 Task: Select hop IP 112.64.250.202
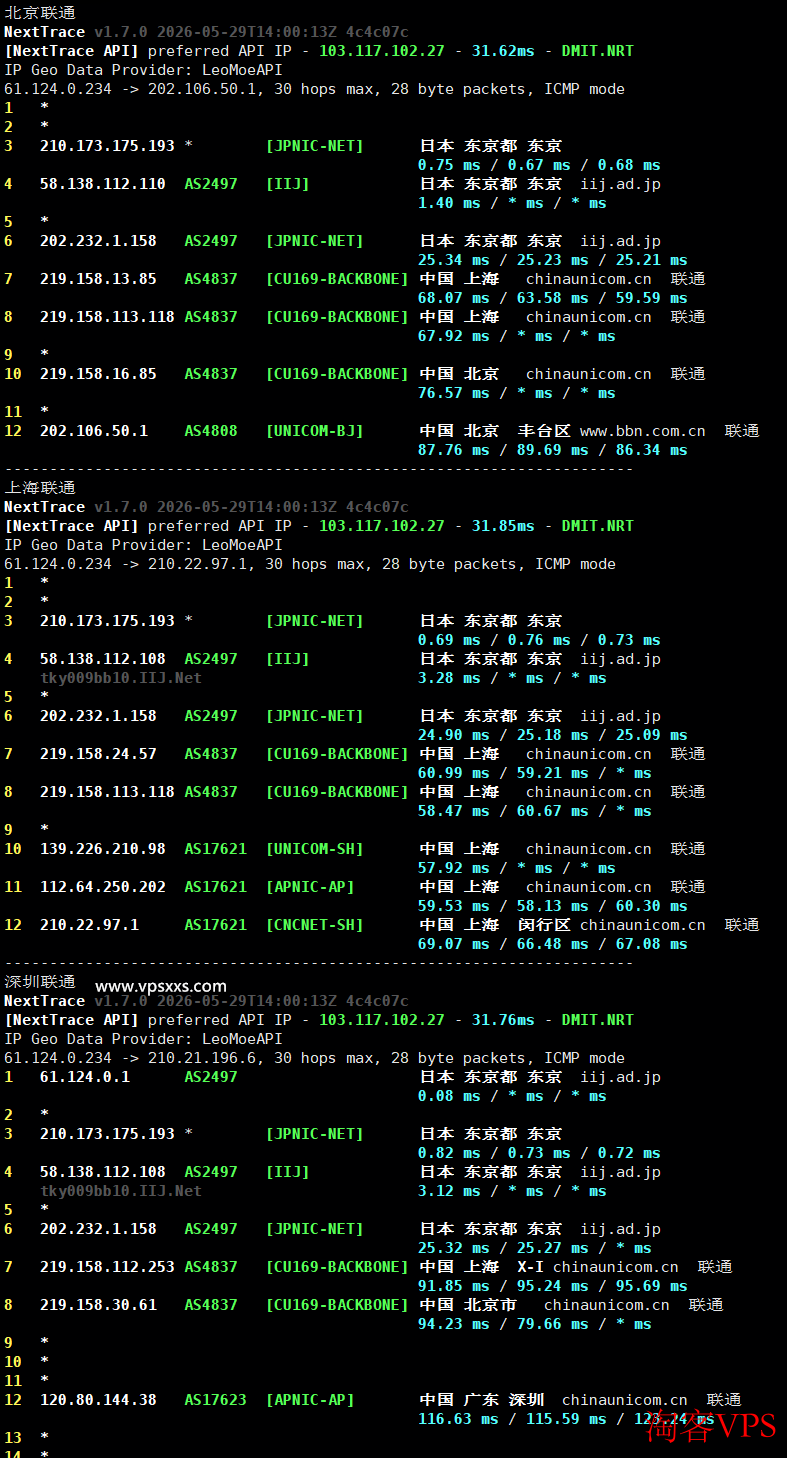point(103,887)
